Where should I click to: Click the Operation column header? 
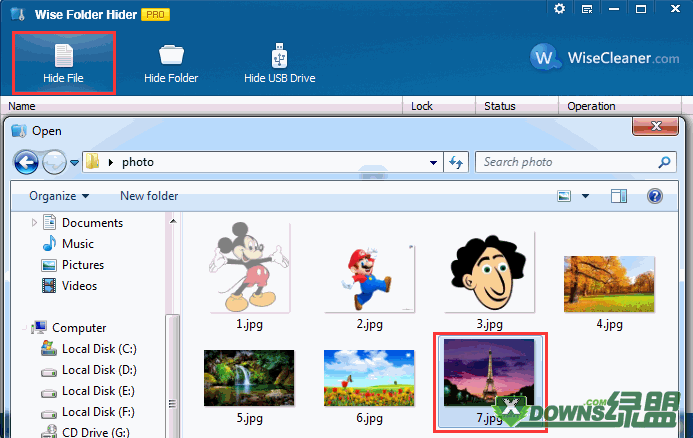click(591, 106)
